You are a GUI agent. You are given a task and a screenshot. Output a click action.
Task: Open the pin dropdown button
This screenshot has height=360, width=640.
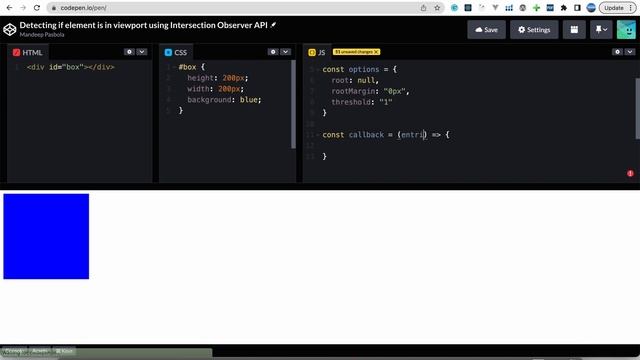pos(601,29)
